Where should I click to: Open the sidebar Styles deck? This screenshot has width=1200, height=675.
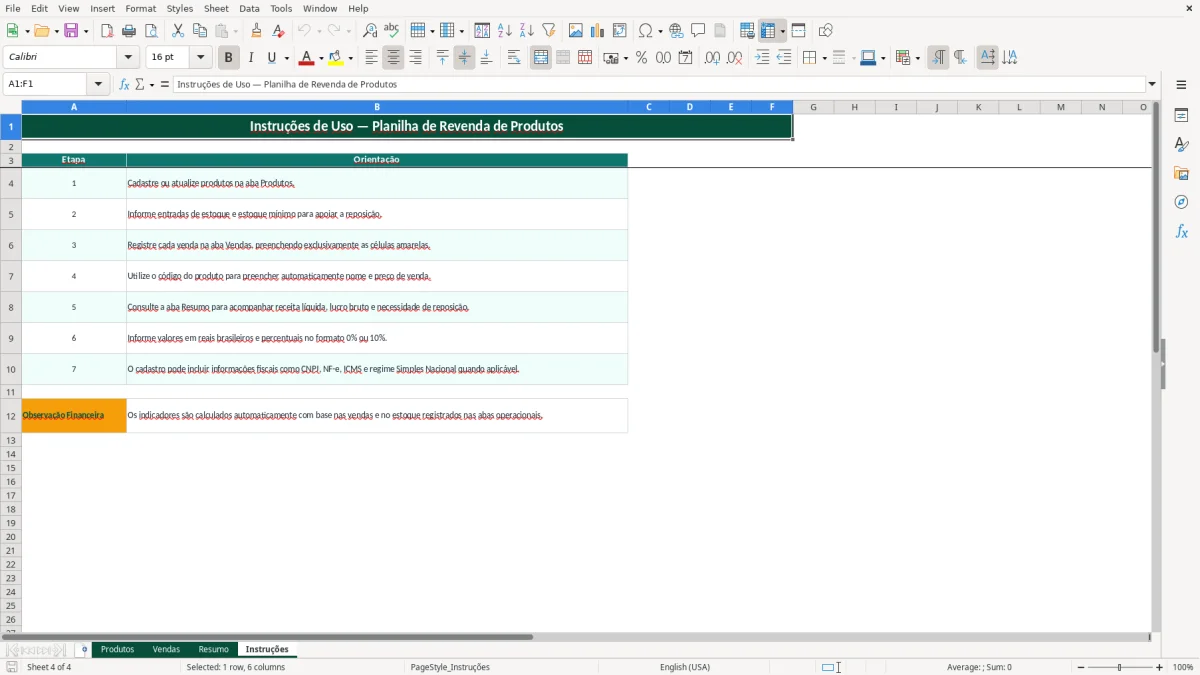click(x=1181, y=144)
